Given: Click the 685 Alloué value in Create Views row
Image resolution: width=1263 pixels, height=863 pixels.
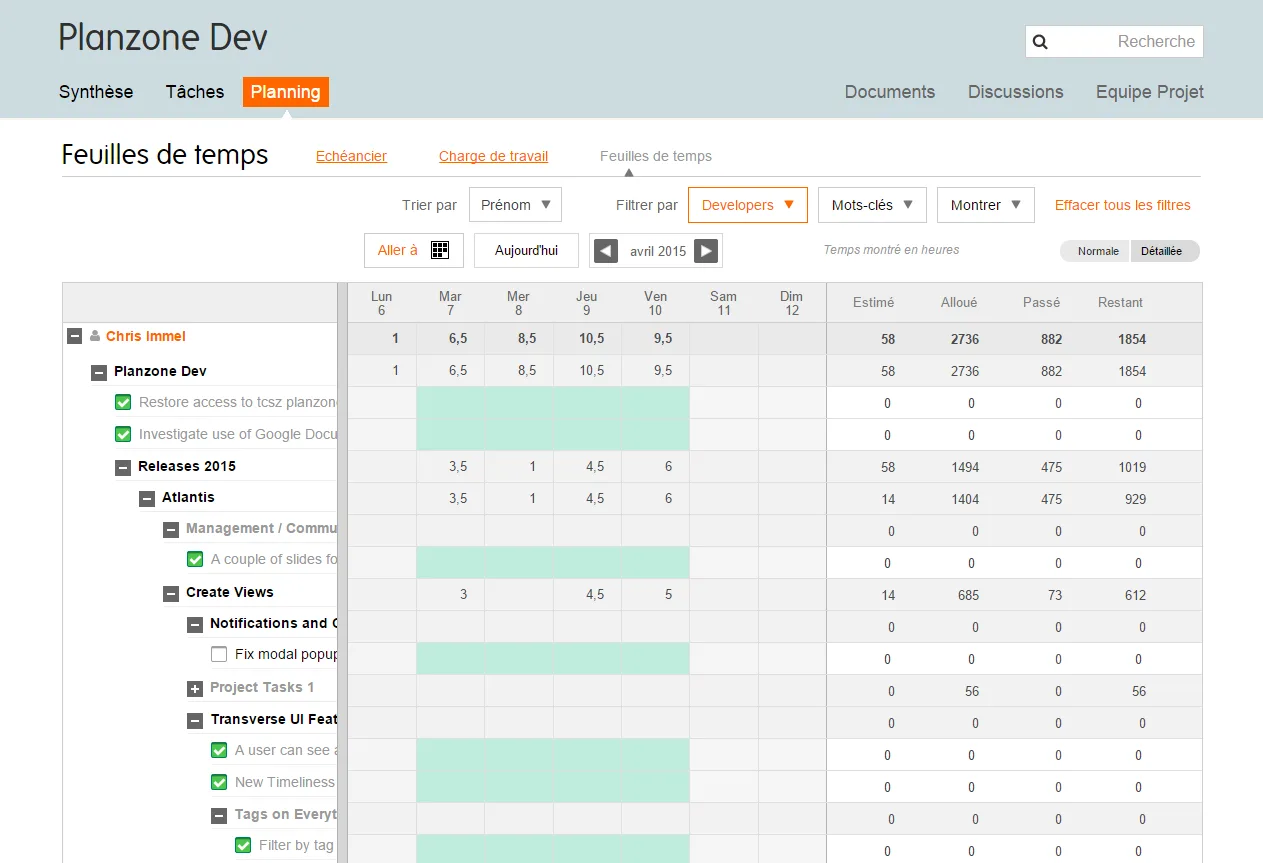Looking at the screenshot, I should click(966, 595).
